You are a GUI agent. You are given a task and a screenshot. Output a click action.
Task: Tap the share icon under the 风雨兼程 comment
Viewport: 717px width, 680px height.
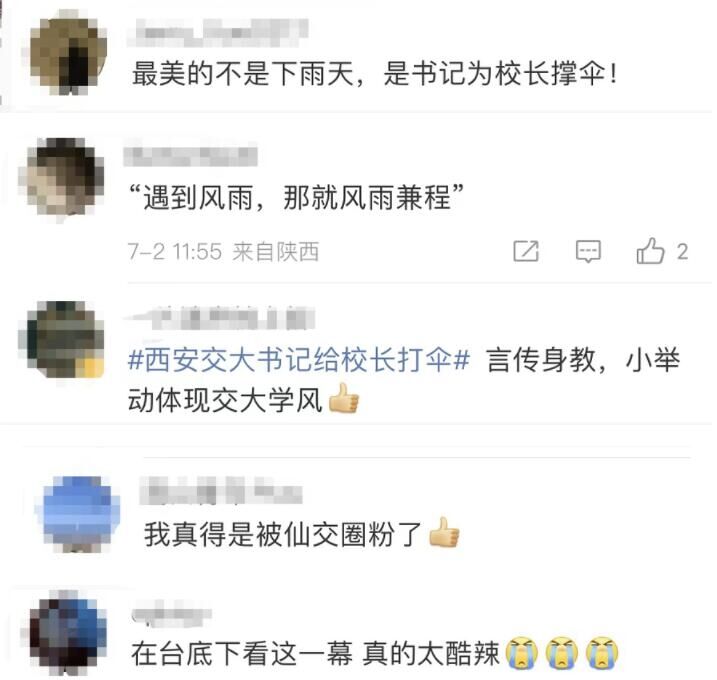coord(526,251)
